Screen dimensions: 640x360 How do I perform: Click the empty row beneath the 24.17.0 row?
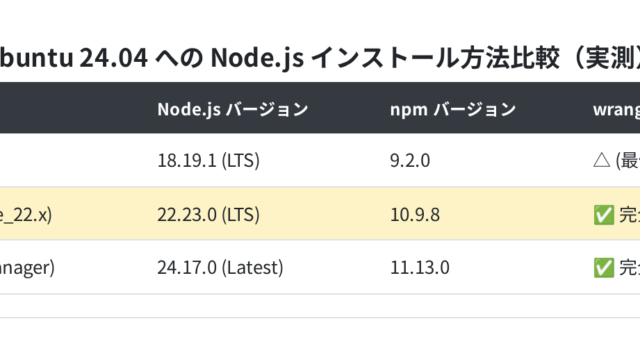(x=320, y=306)
